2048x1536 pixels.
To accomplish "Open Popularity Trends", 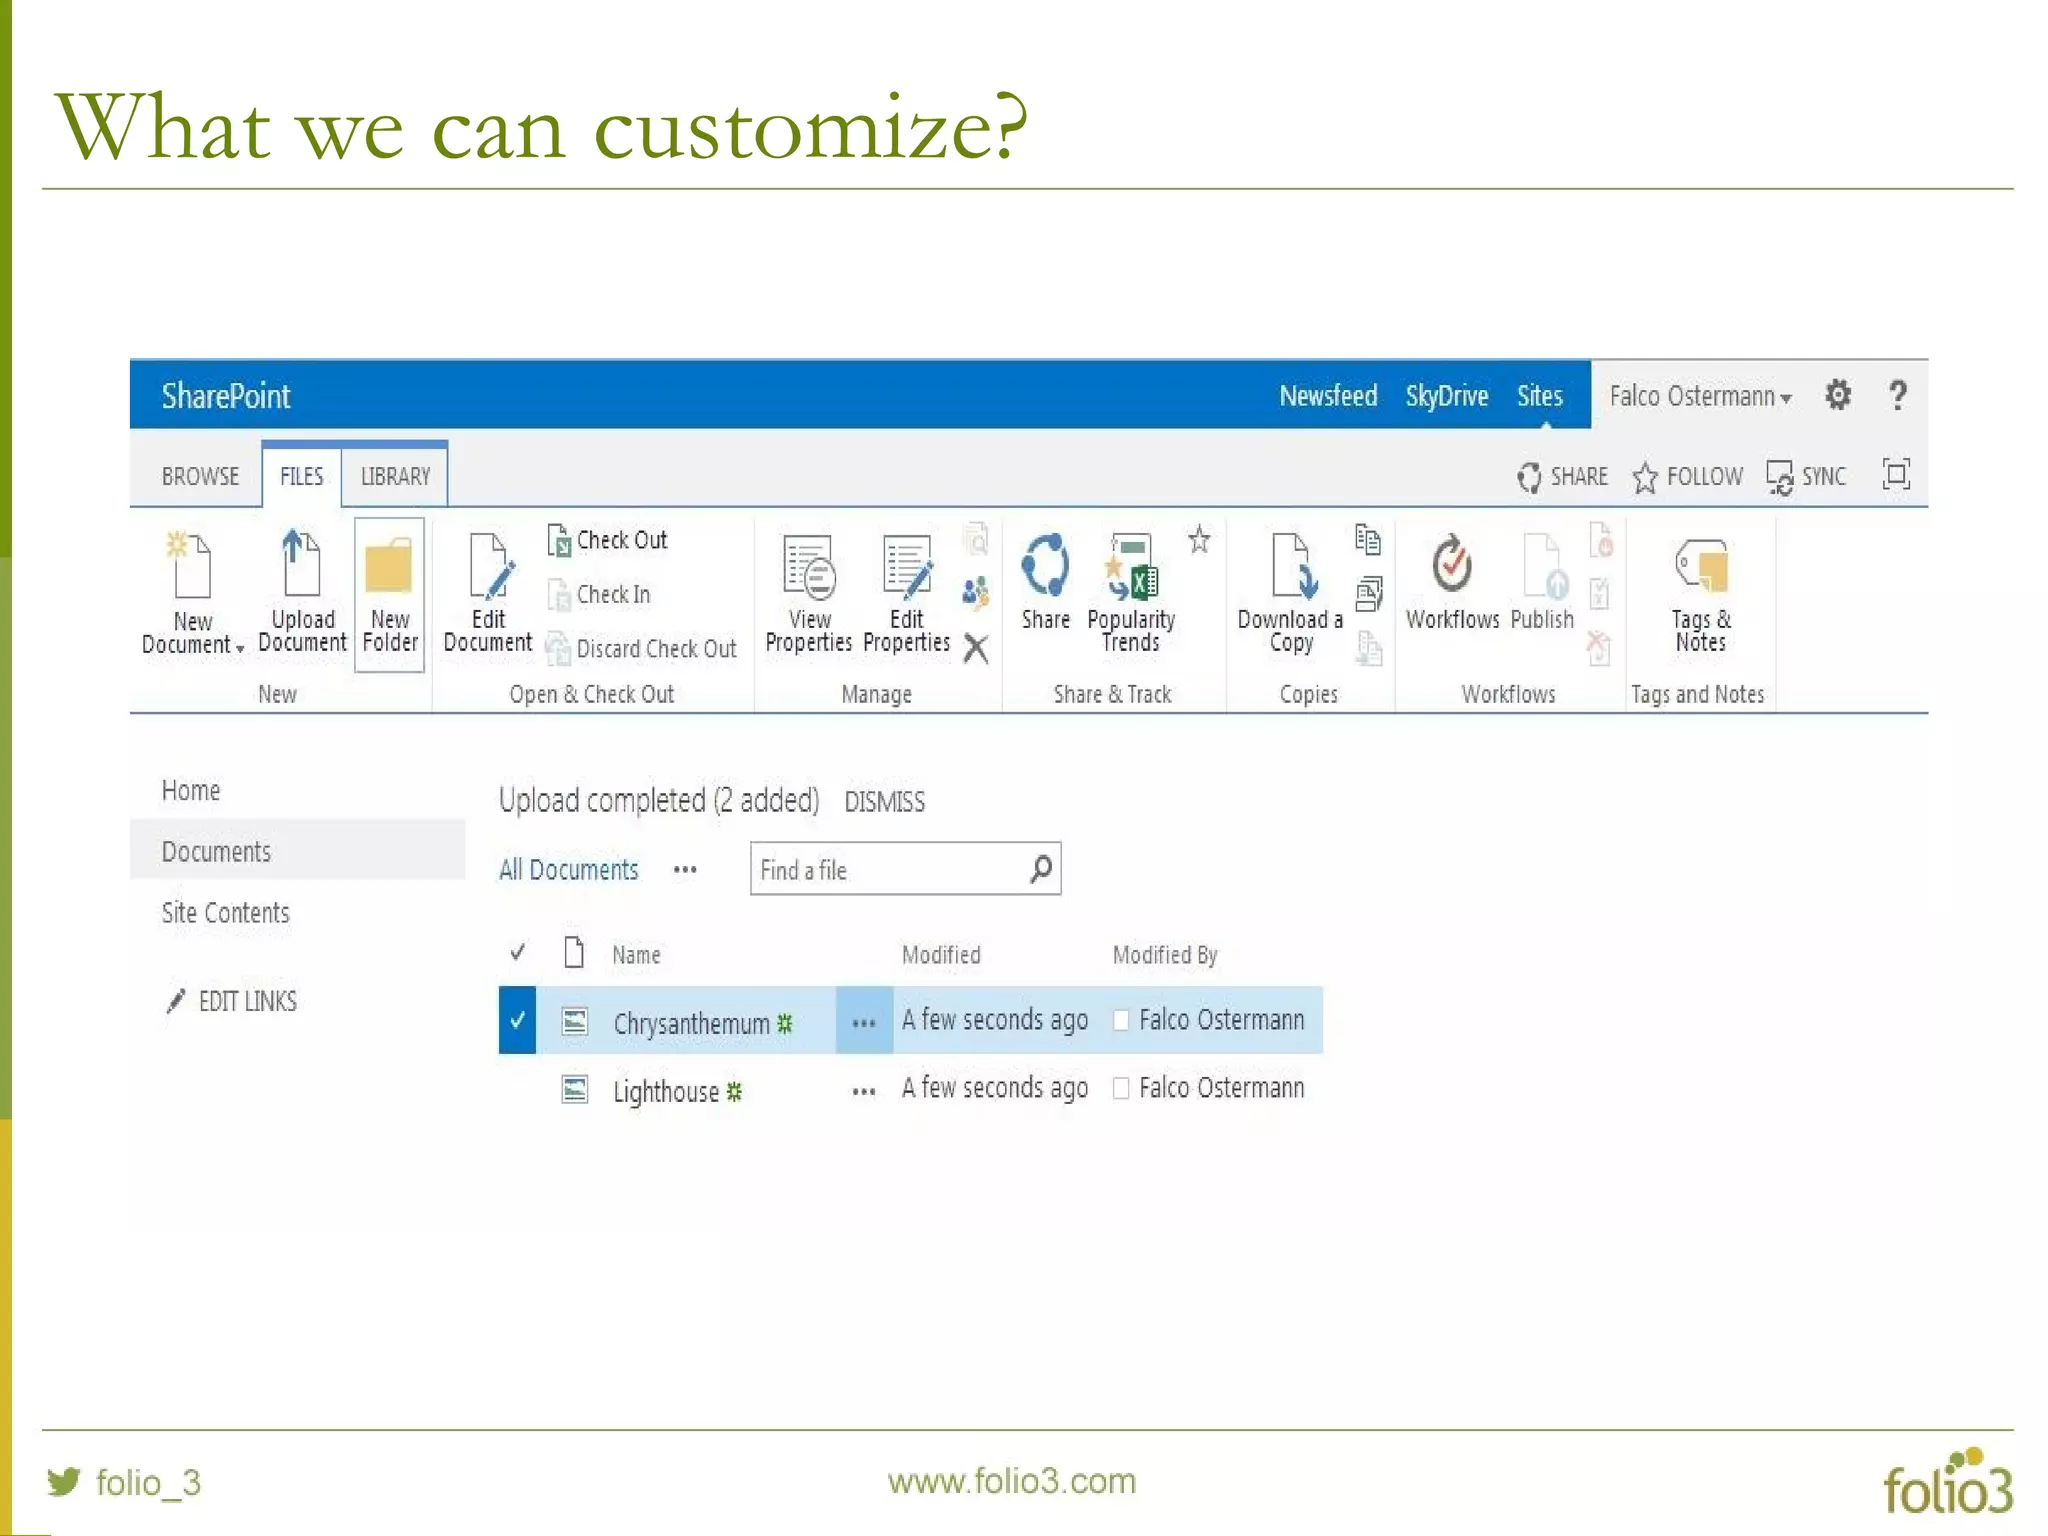I will 1131,594.
